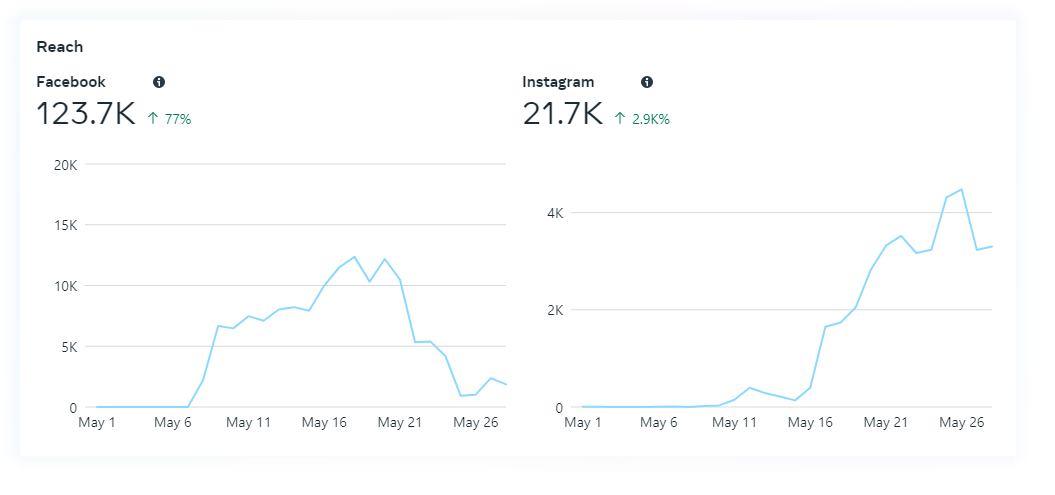Click the highest peak of the Instagram line

(962, 189)
